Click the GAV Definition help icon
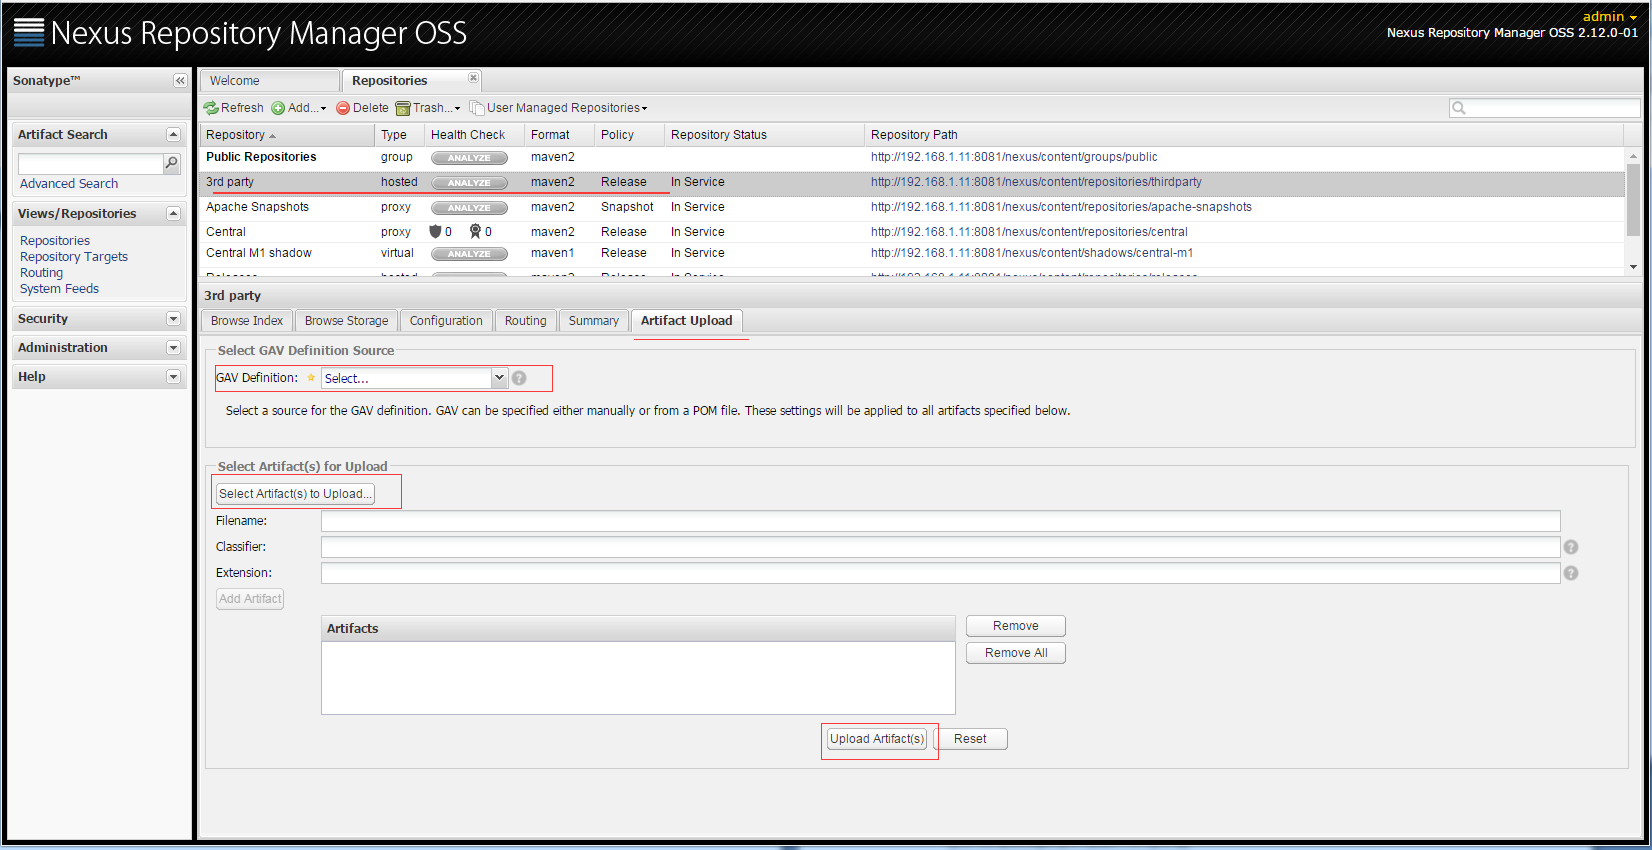 519,378
